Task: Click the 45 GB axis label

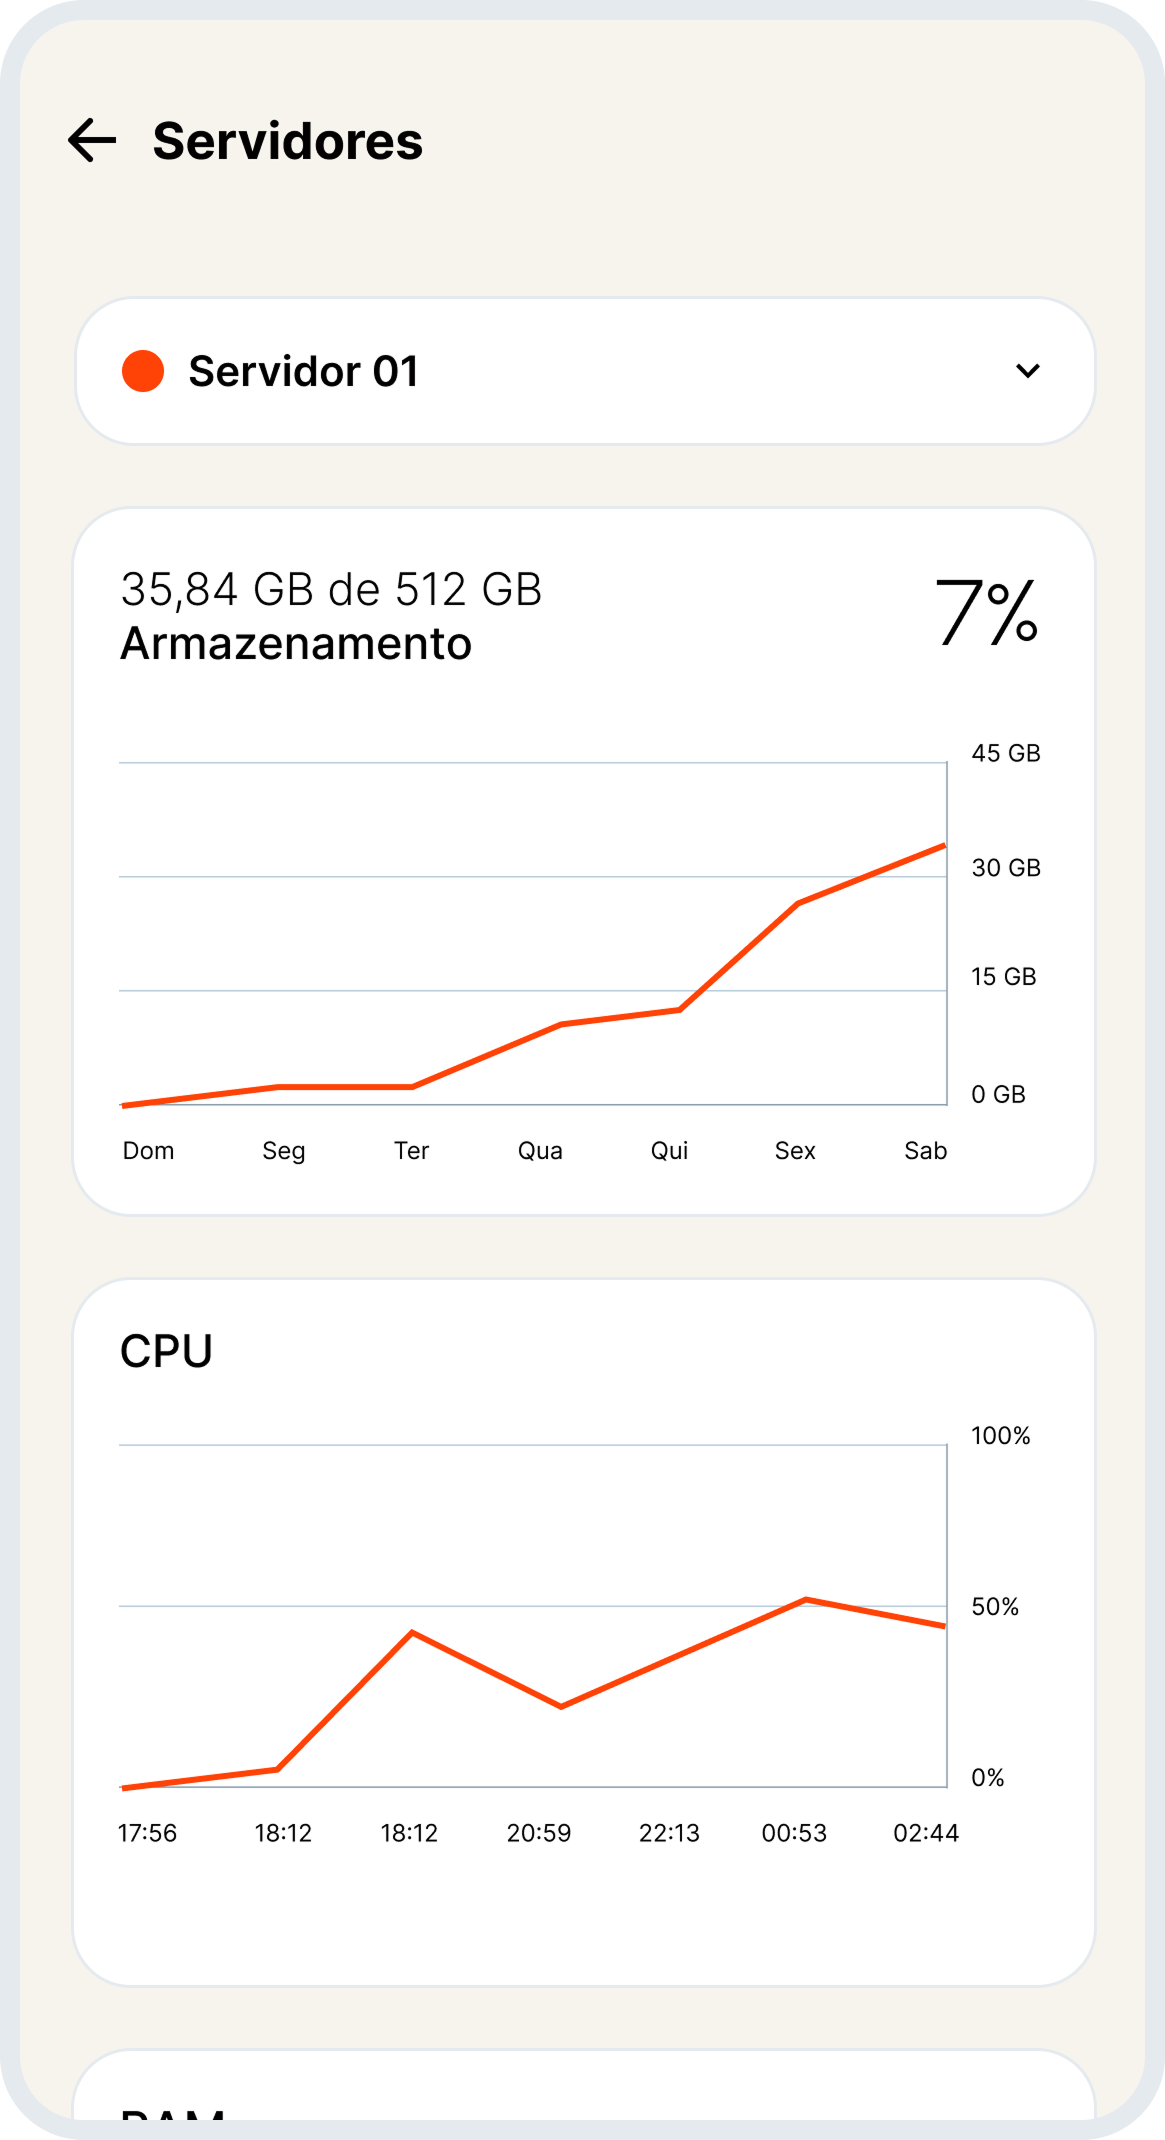Action: tap(1005, 753)
